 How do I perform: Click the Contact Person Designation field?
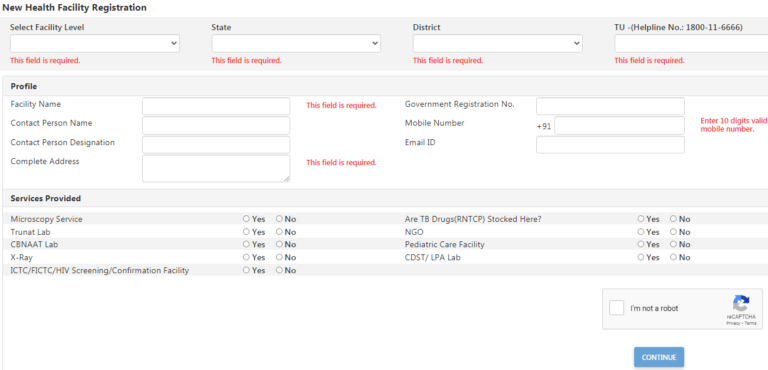tap(216, 145)
